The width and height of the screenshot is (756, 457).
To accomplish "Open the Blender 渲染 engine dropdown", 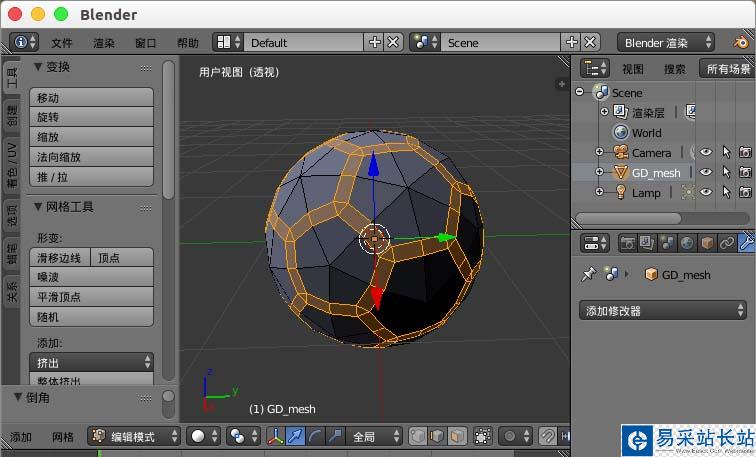I will click(x=666, y=42).
